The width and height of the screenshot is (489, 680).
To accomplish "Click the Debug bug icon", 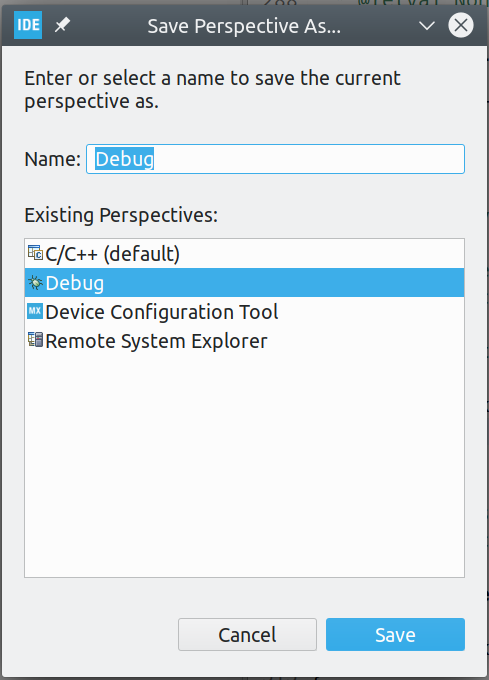I will pyautogui.click(x=35, y=283).
